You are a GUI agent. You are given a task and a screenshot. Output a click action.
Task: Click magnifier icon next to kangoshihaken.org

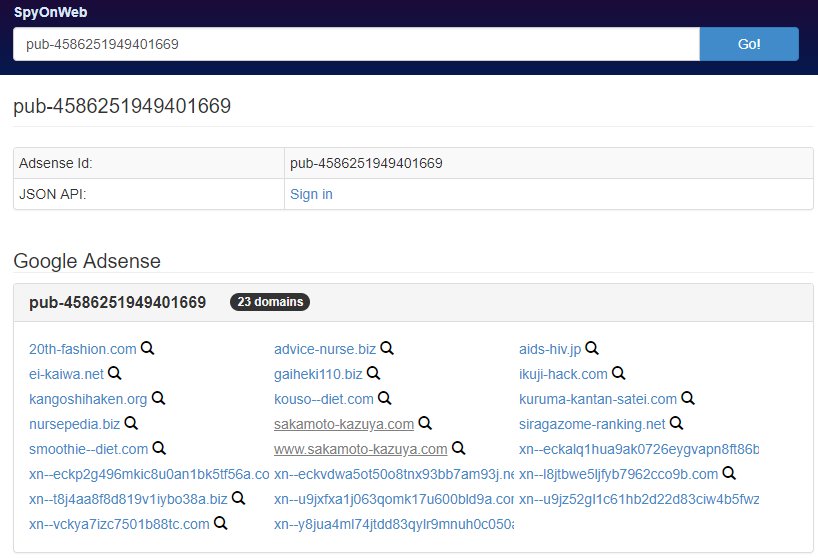tap(159, 398)
